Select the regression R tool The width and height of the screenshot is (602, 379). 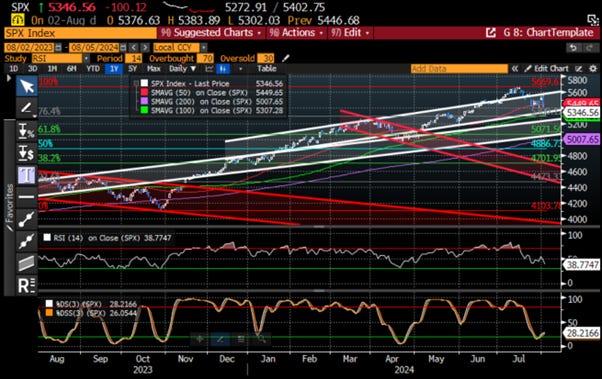click(26, 285)
